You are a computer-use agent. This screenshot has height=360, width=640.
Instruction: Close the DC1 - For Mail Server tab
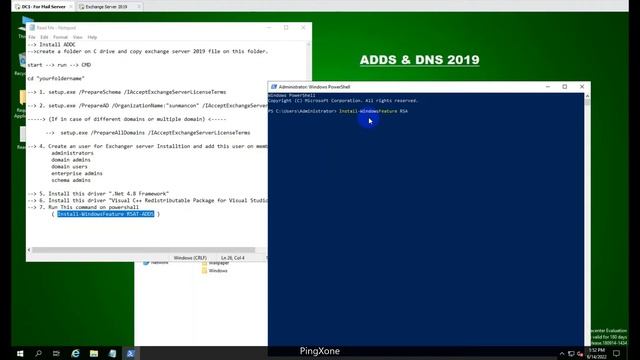click(71, 7)
